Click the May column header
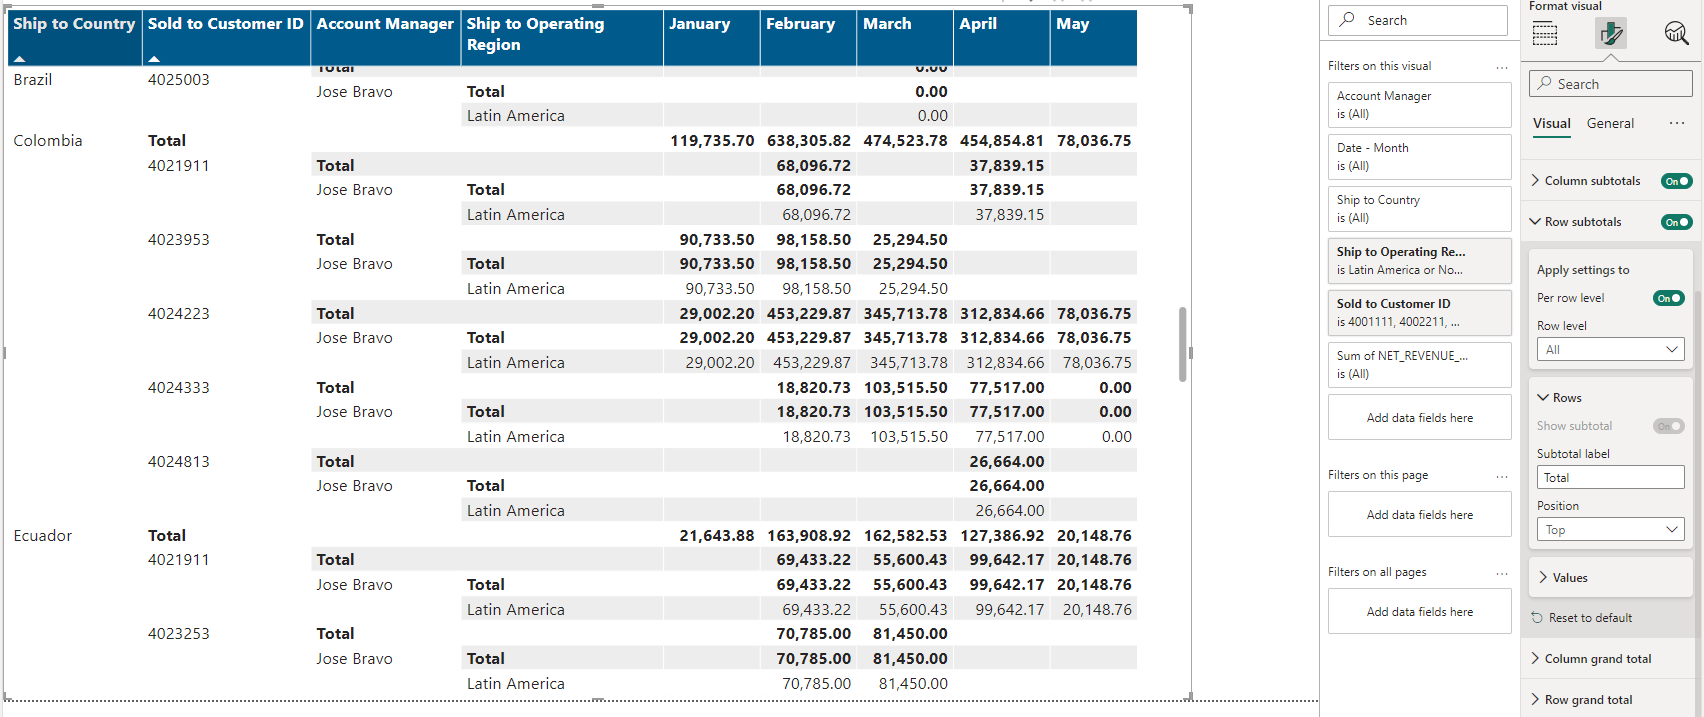Viewport: 1704px width, 717px height. [1093, 37]
